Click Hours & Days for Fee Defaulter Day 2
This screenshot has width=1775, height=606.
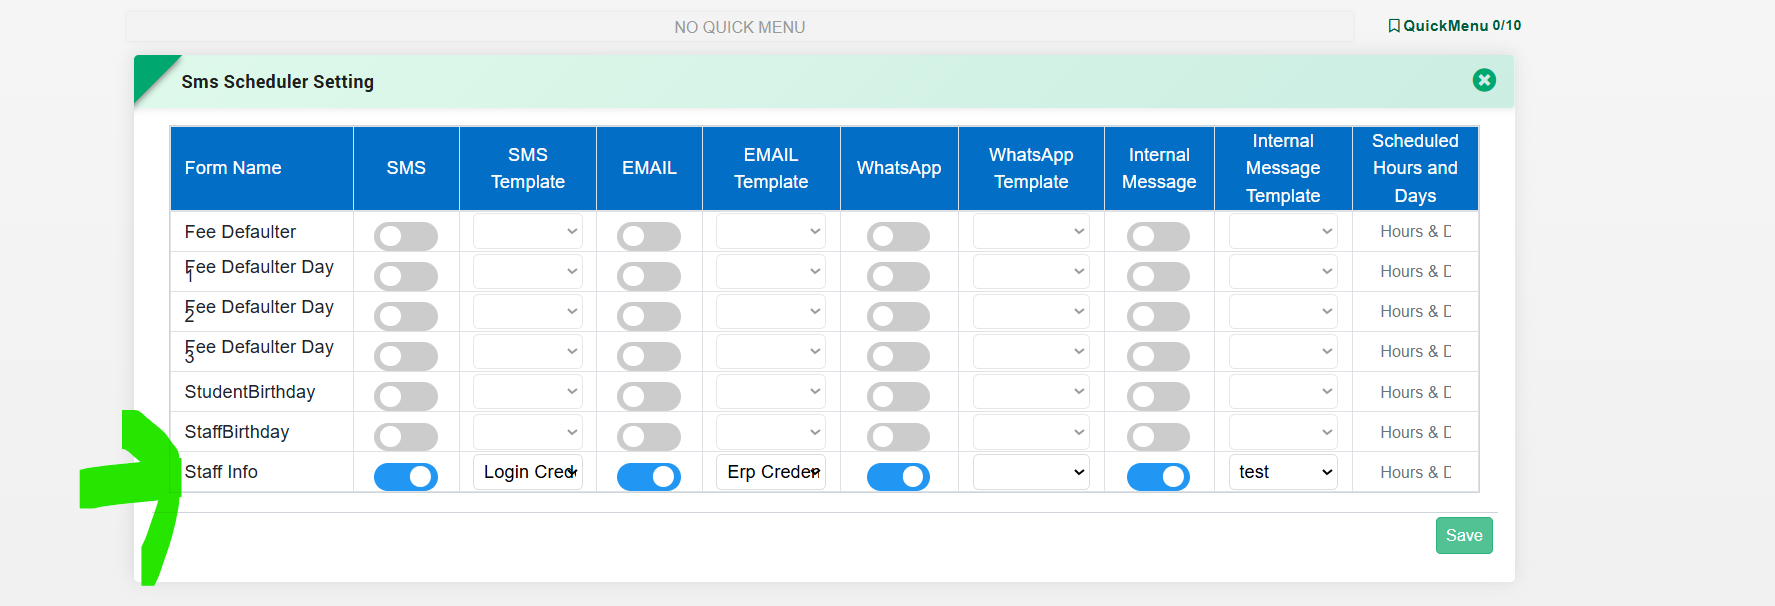pyautogui.click(x=1415, y=311)
